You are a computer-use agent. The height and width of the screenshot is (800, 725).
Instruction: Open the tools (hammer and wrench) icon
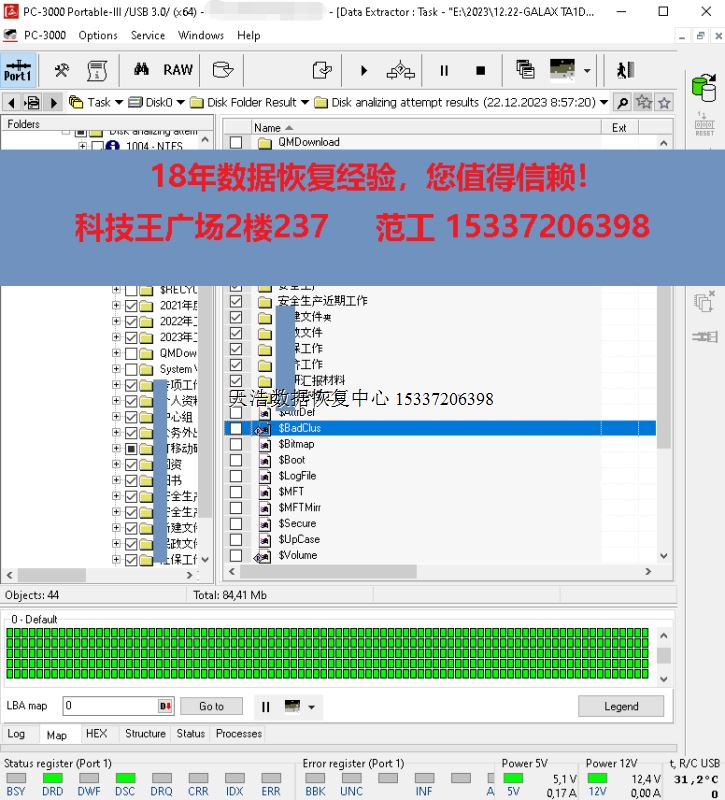point(62,70)
